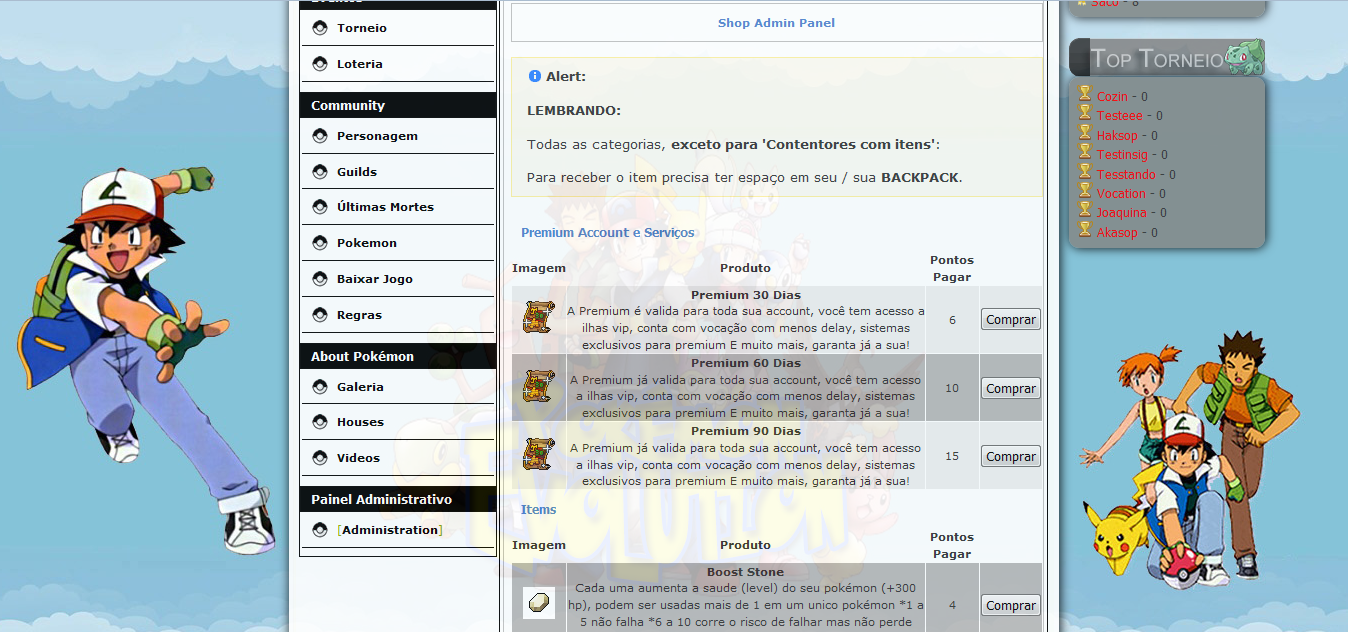This screenshot has width=1349, height=632.
Task: Click the About Pokémon section header
Action: [x=397, y=356]
